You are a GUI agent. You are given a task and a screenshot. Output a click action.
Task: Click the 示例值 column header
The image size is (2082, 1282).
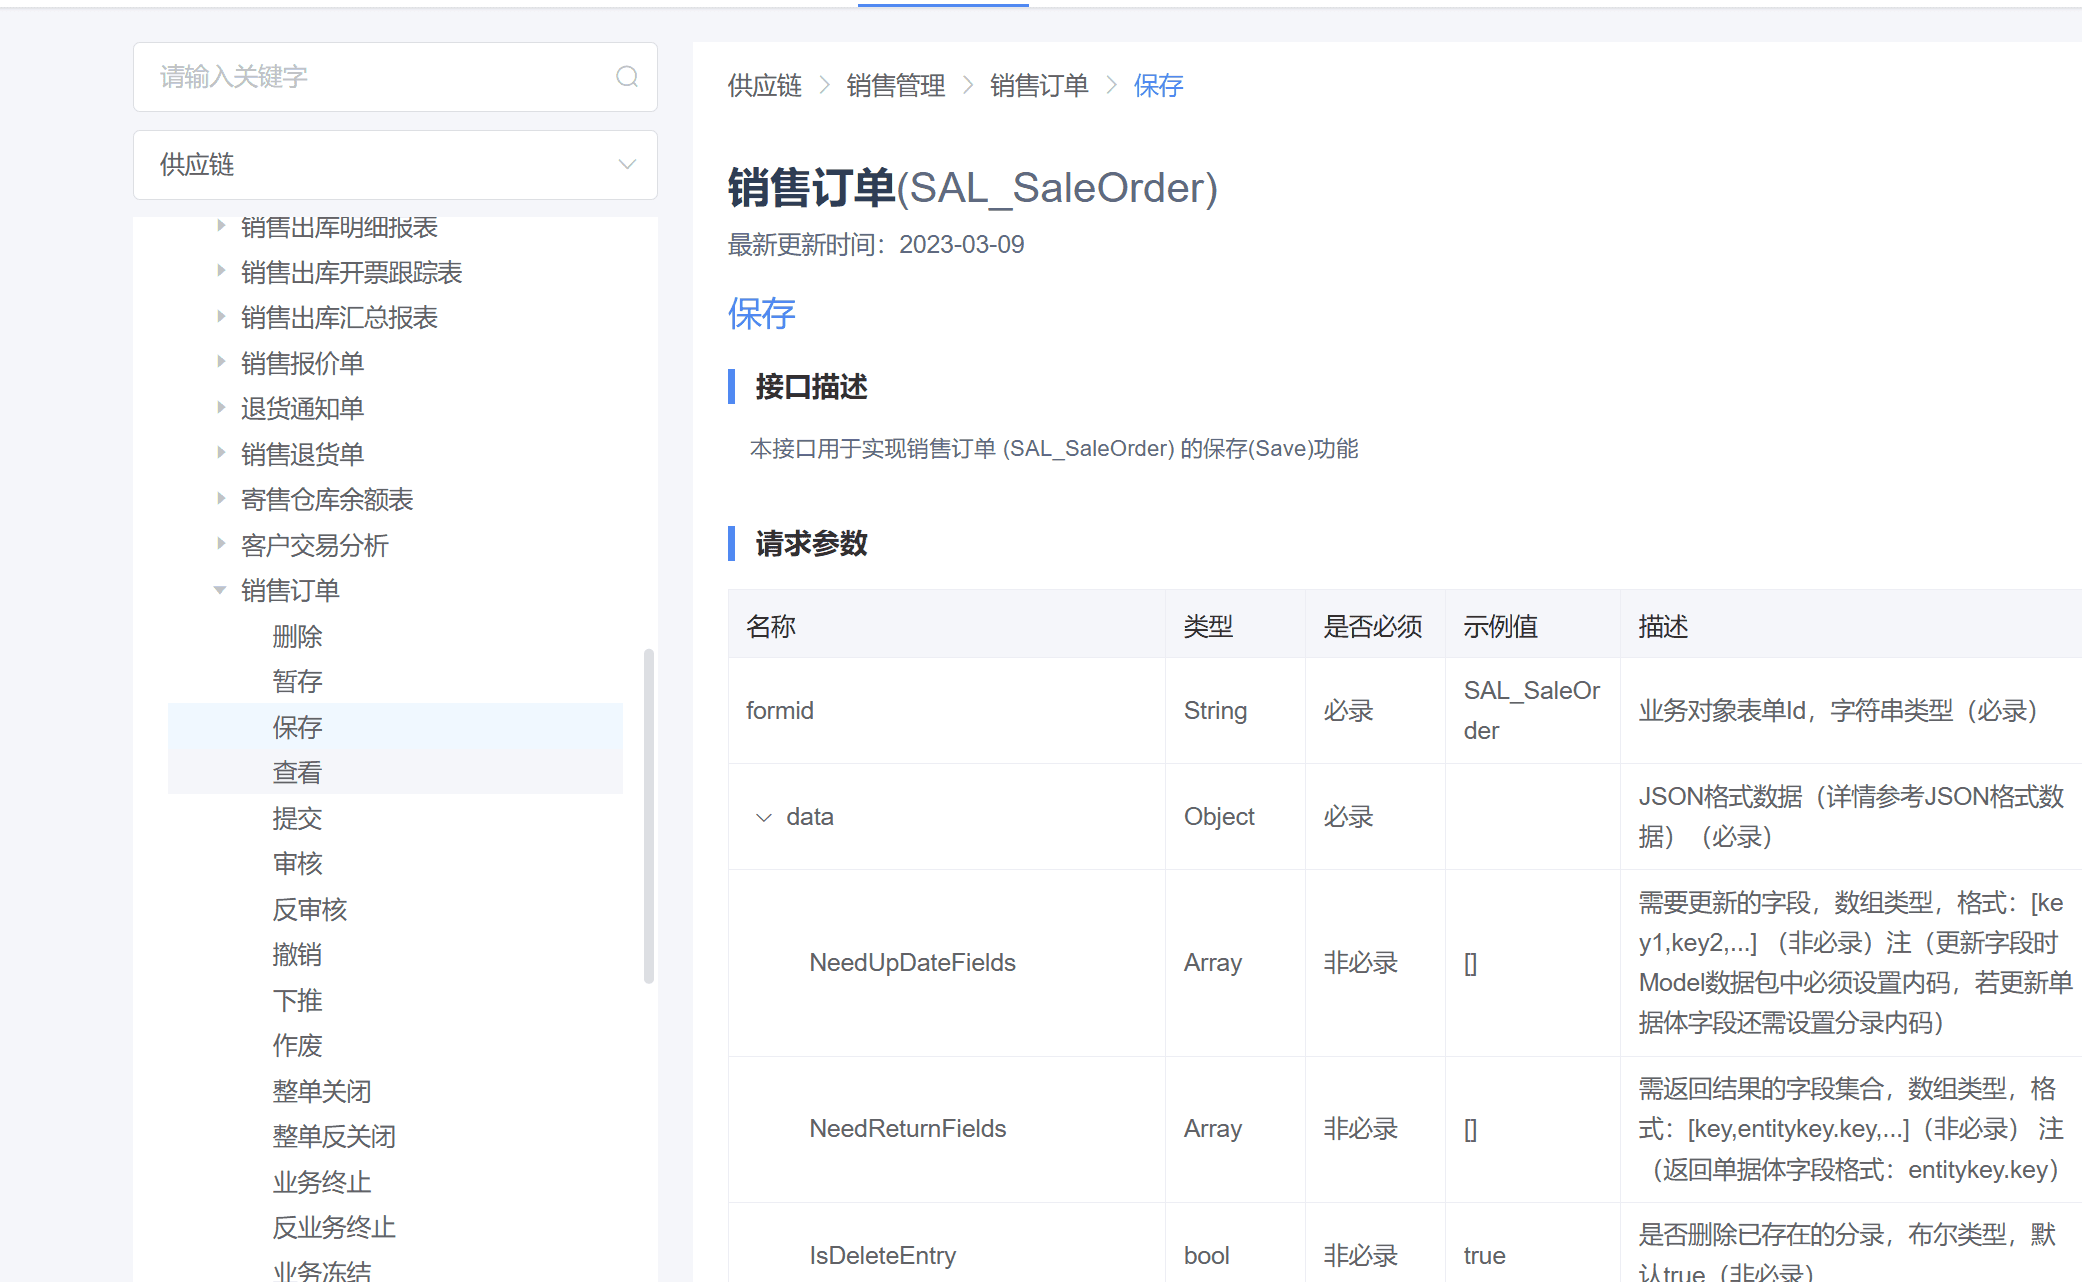click(x=1532, y=626)
